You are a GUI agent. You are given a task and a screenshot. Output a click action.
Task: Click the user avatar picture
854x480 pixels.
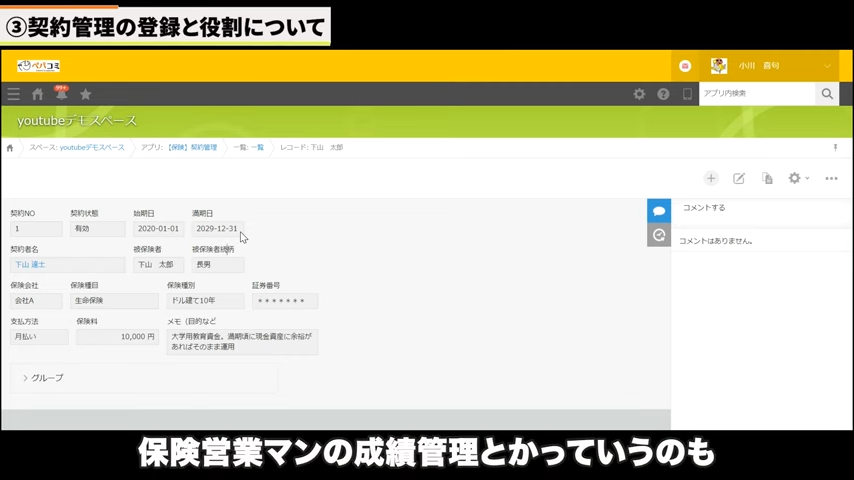(718, 66)
